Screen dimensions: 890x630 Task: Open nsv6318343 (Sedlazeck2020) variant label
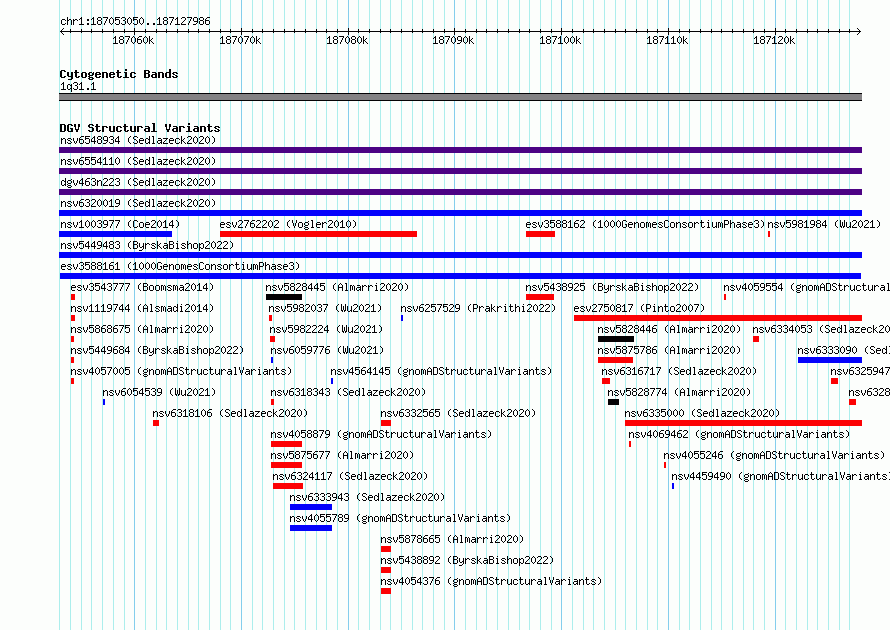(348, 392)
